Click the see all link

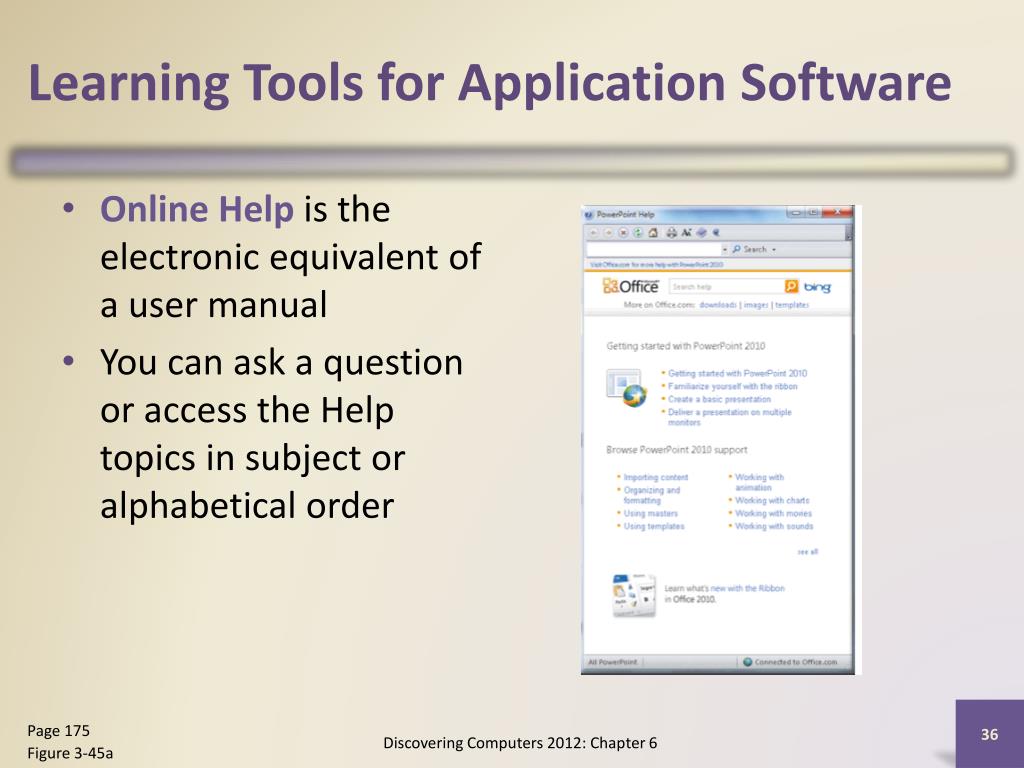808,552
